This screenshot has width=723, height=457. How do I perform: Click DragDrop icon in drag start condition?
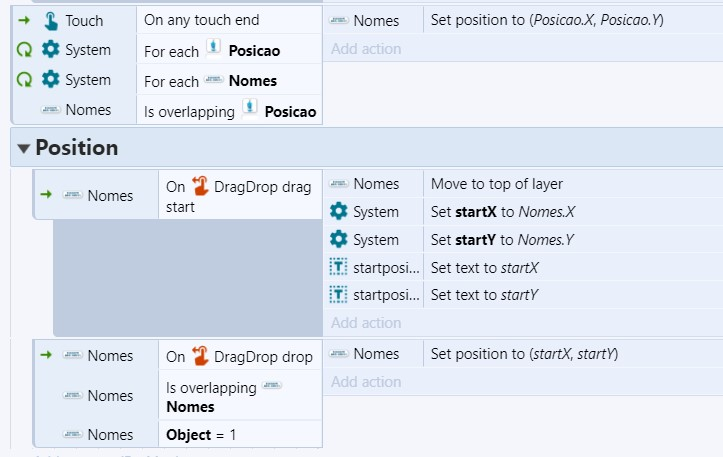click(x=201, y=186)
